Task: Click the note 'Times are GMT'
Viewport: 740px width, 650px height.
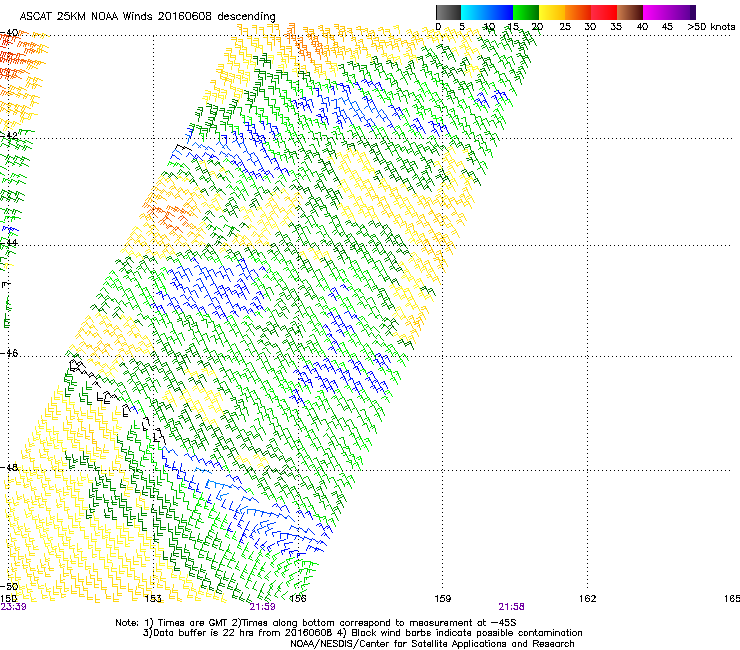Action: pyautogui.click(x=193, y=623)
